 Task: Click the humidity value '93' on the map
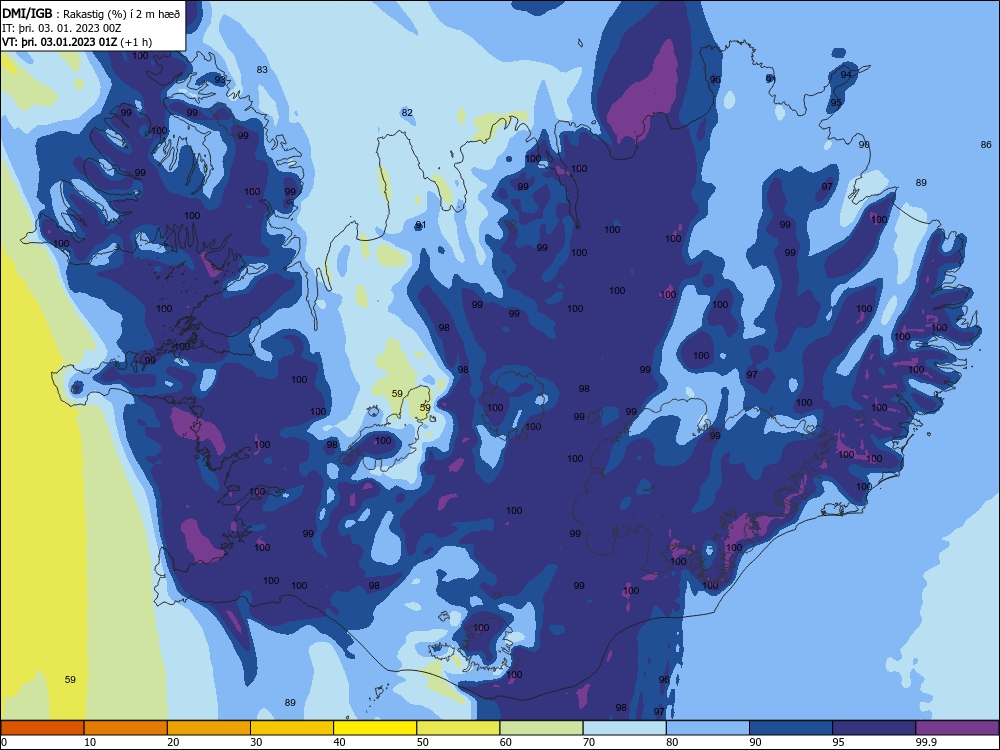click(220, 80)
